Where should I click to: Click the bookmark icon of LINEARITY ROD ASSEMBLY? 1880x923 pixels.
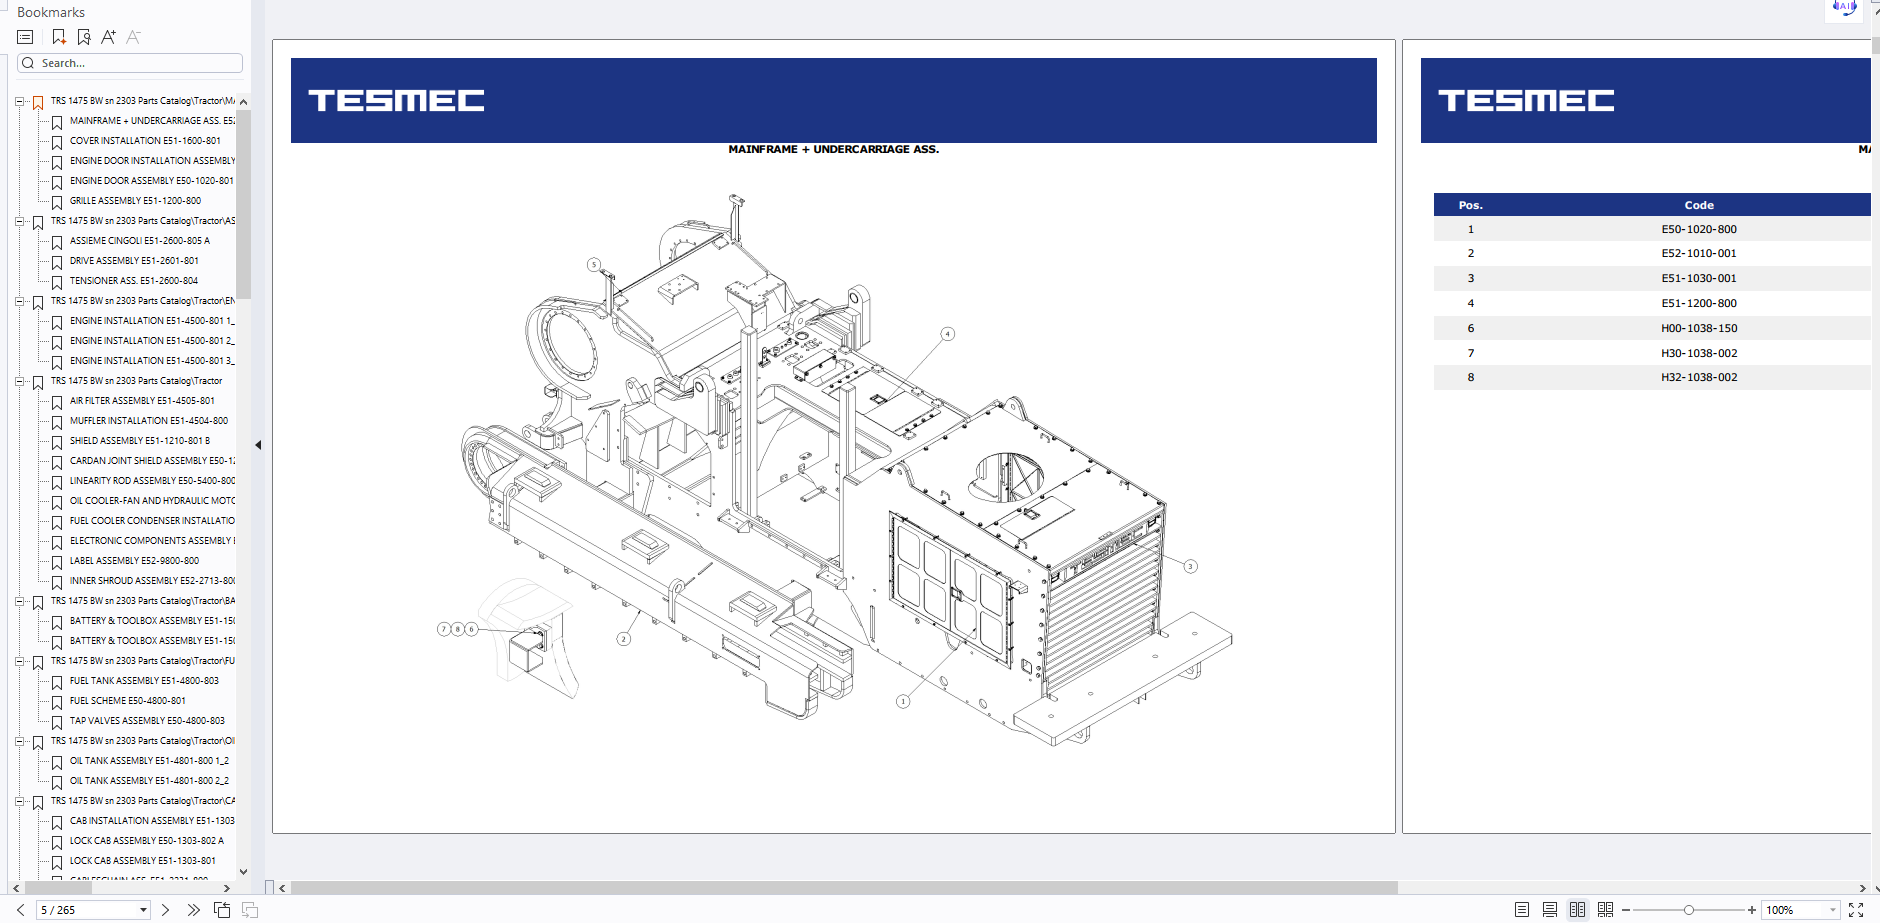57,482
